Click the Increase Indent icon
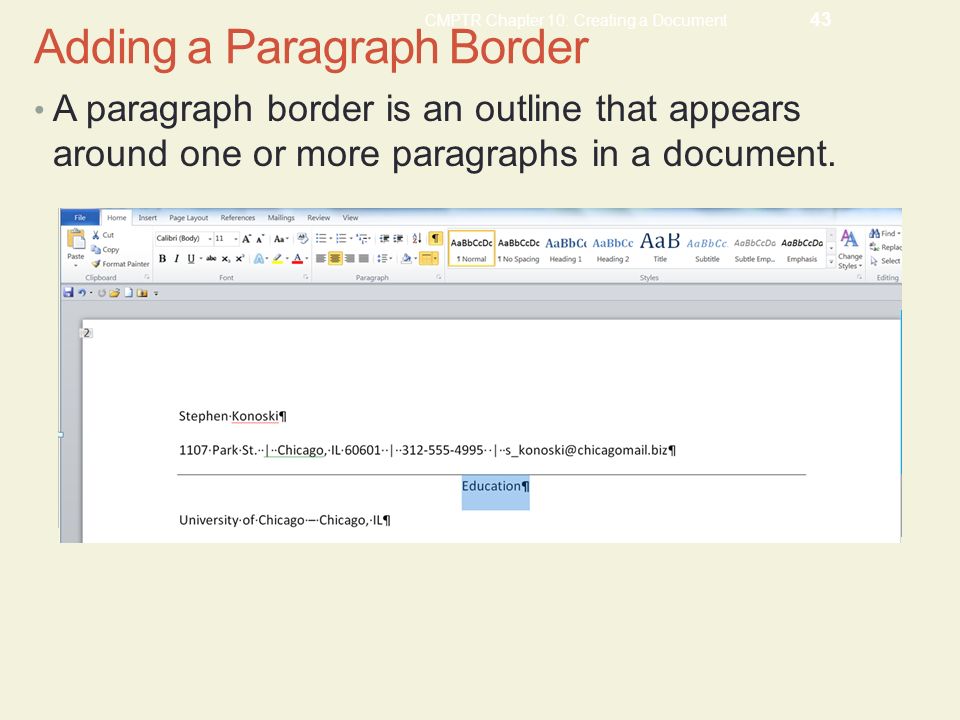This screenshot has width=960, height=720. tap(398, 239)
